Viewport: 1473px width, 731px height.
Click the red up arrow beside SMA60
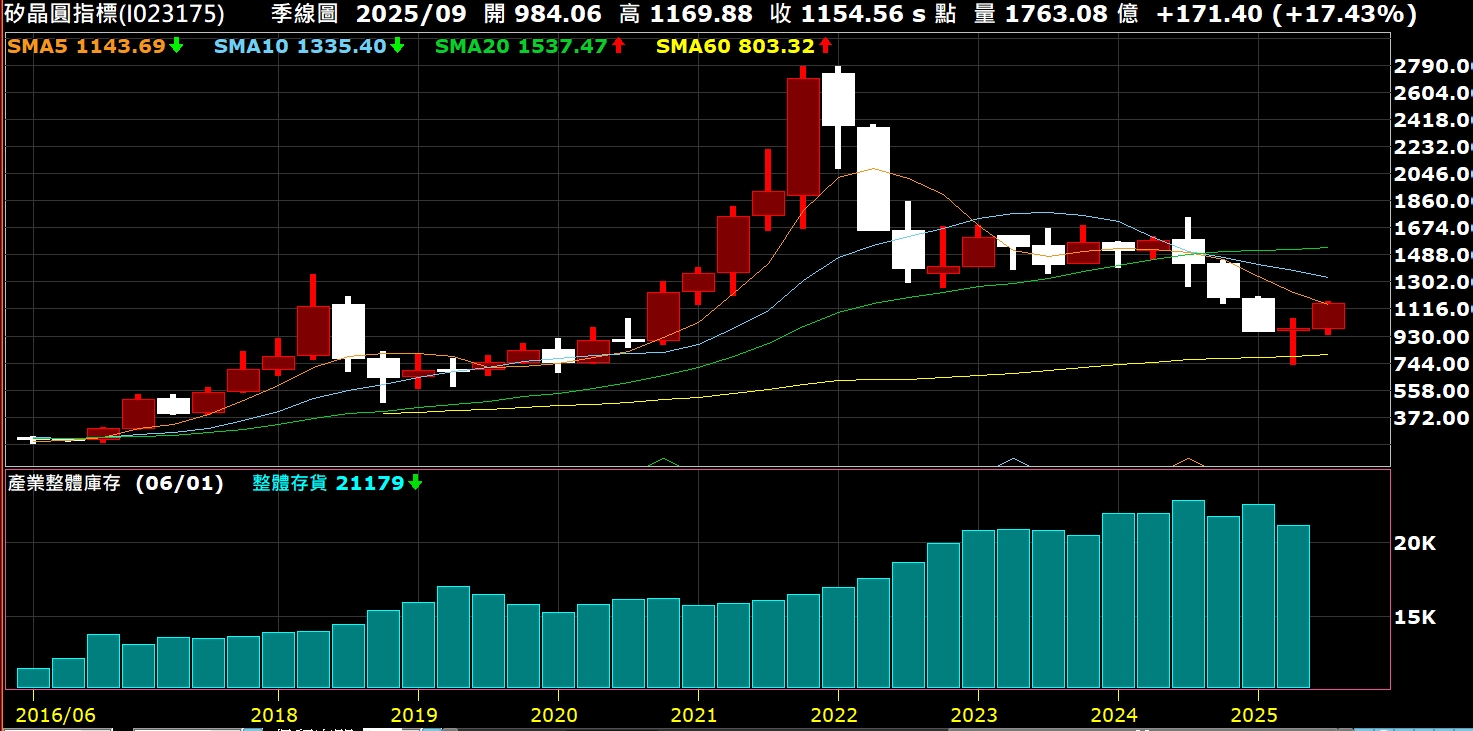click(x=825, y=46)
